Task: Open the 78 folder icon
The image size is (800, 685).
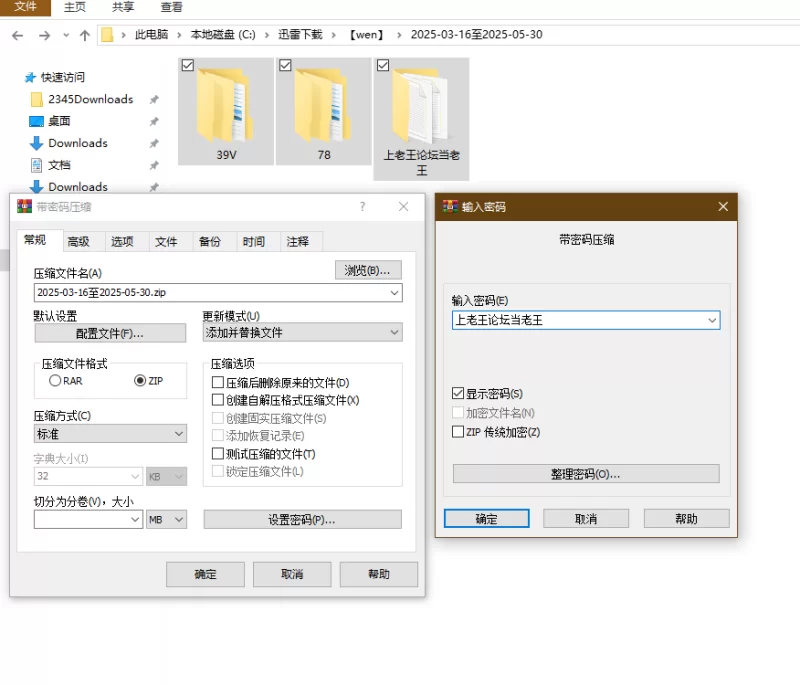Action: (x=324, y=104)
